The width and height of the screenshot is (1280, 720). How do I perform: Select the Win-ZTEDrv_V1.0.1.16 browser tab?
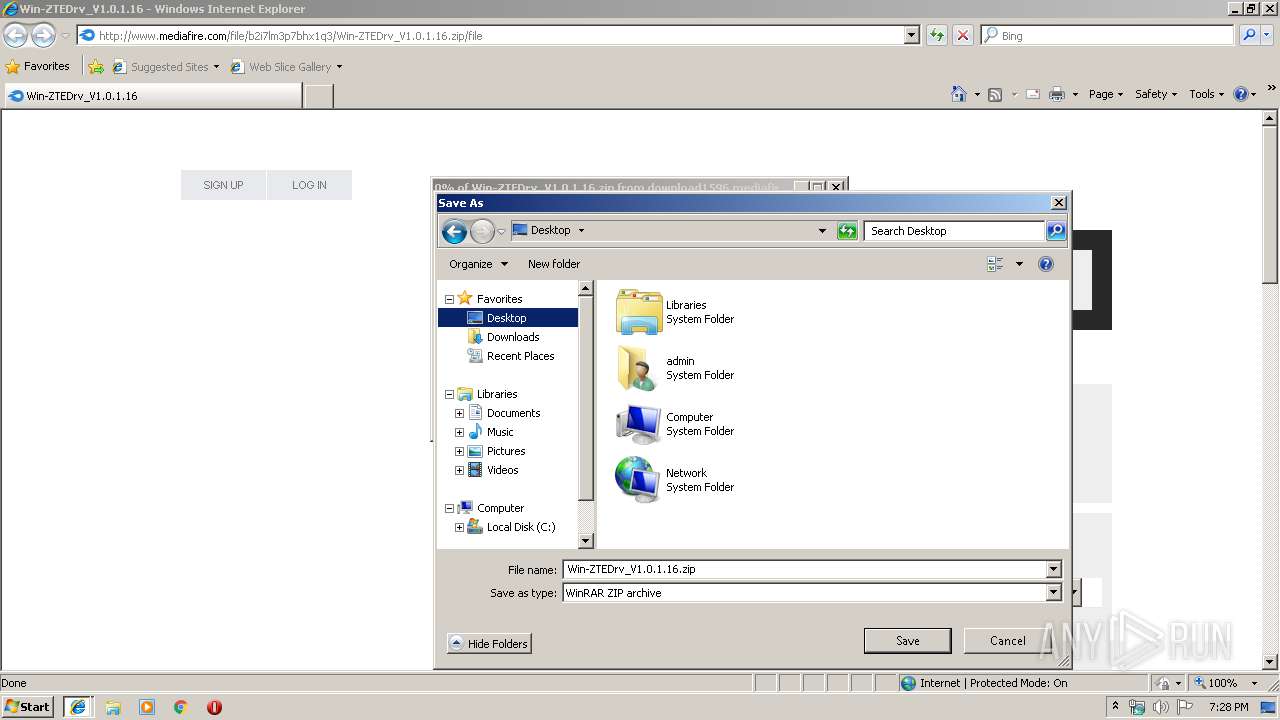pyautogui.click(x=152, y=96)
